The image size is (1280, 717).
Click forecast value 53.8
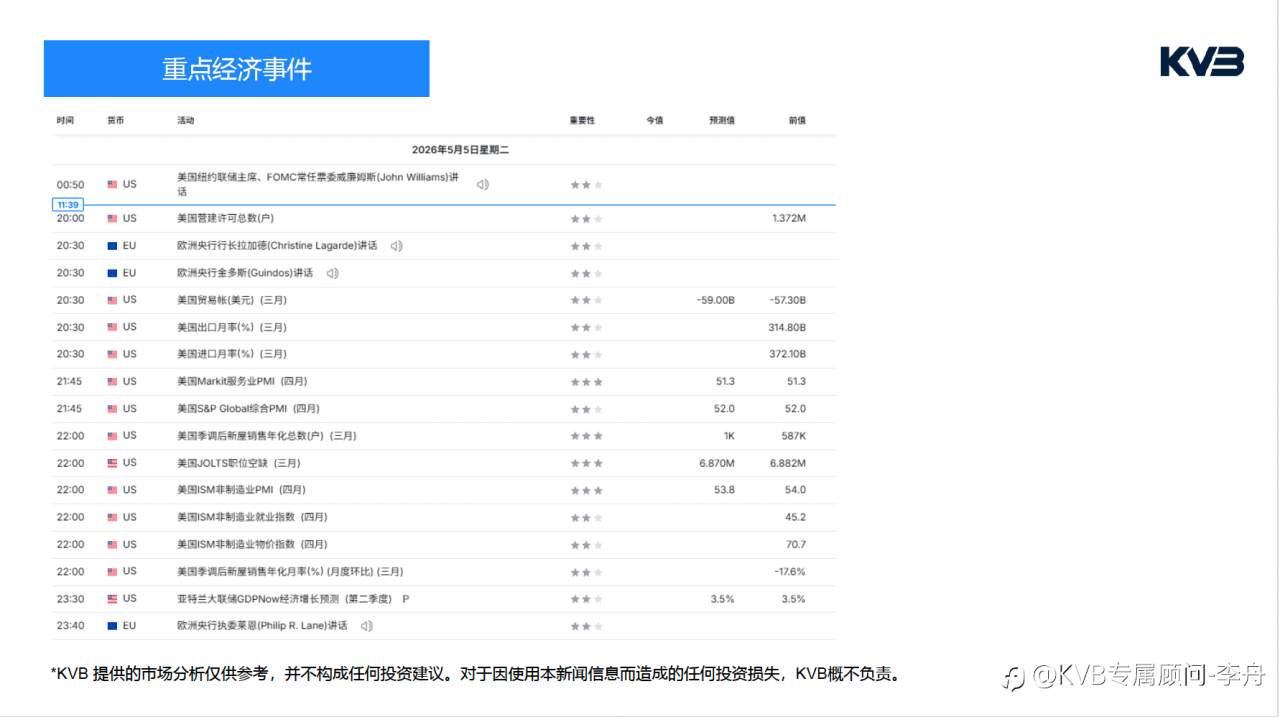725,490
